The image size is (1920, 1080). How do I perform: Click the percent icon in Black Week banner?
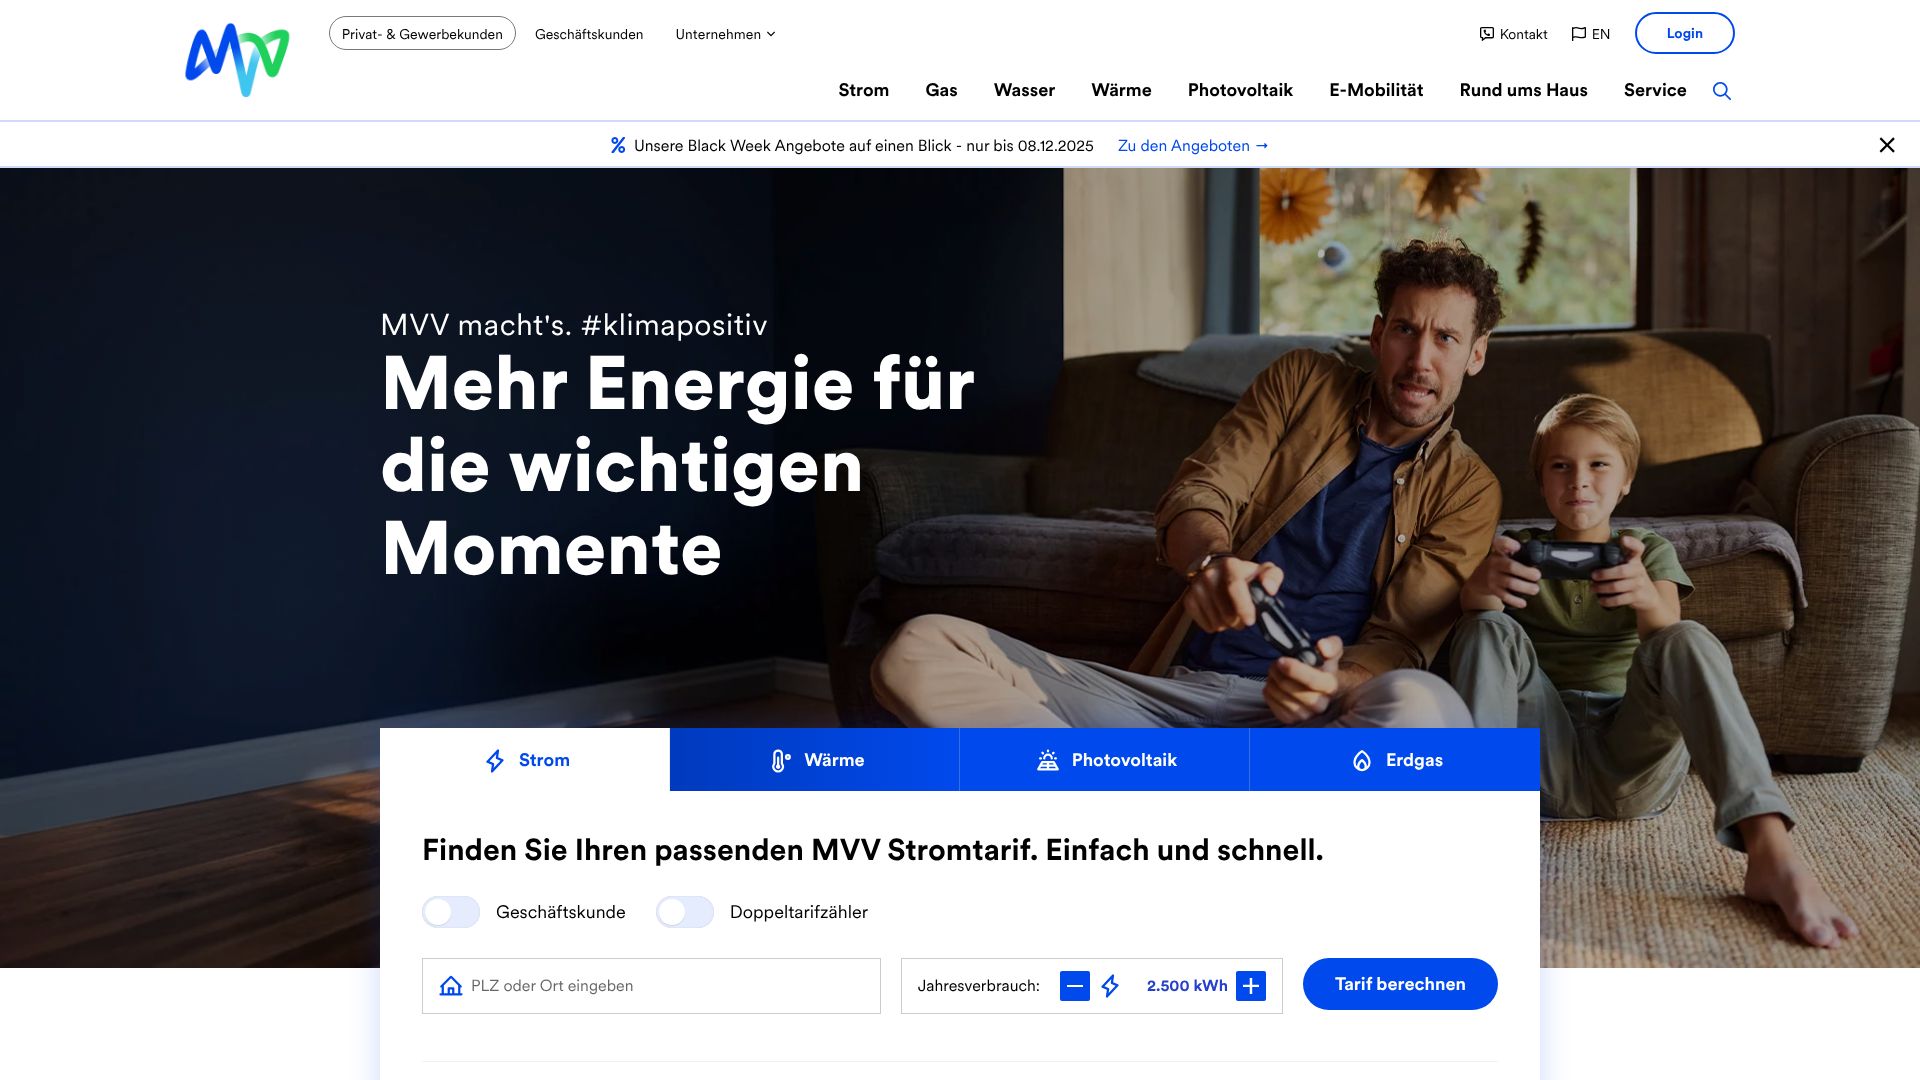618,146
